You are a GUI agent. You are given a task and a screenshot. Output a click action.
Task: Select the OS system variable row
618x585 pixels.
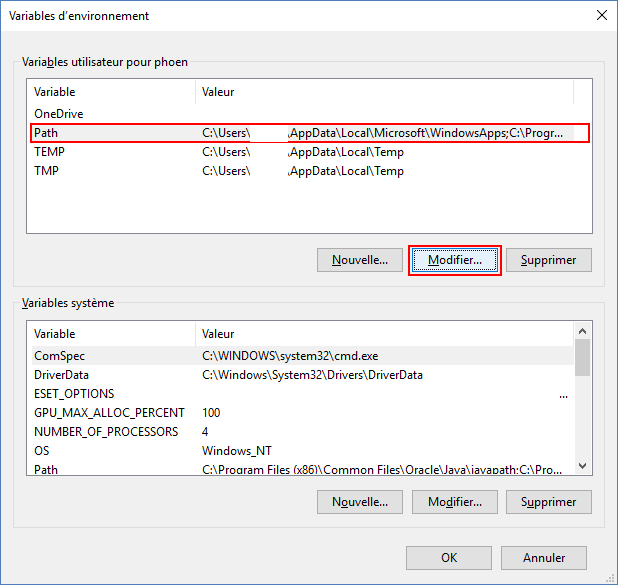(42, 451)
